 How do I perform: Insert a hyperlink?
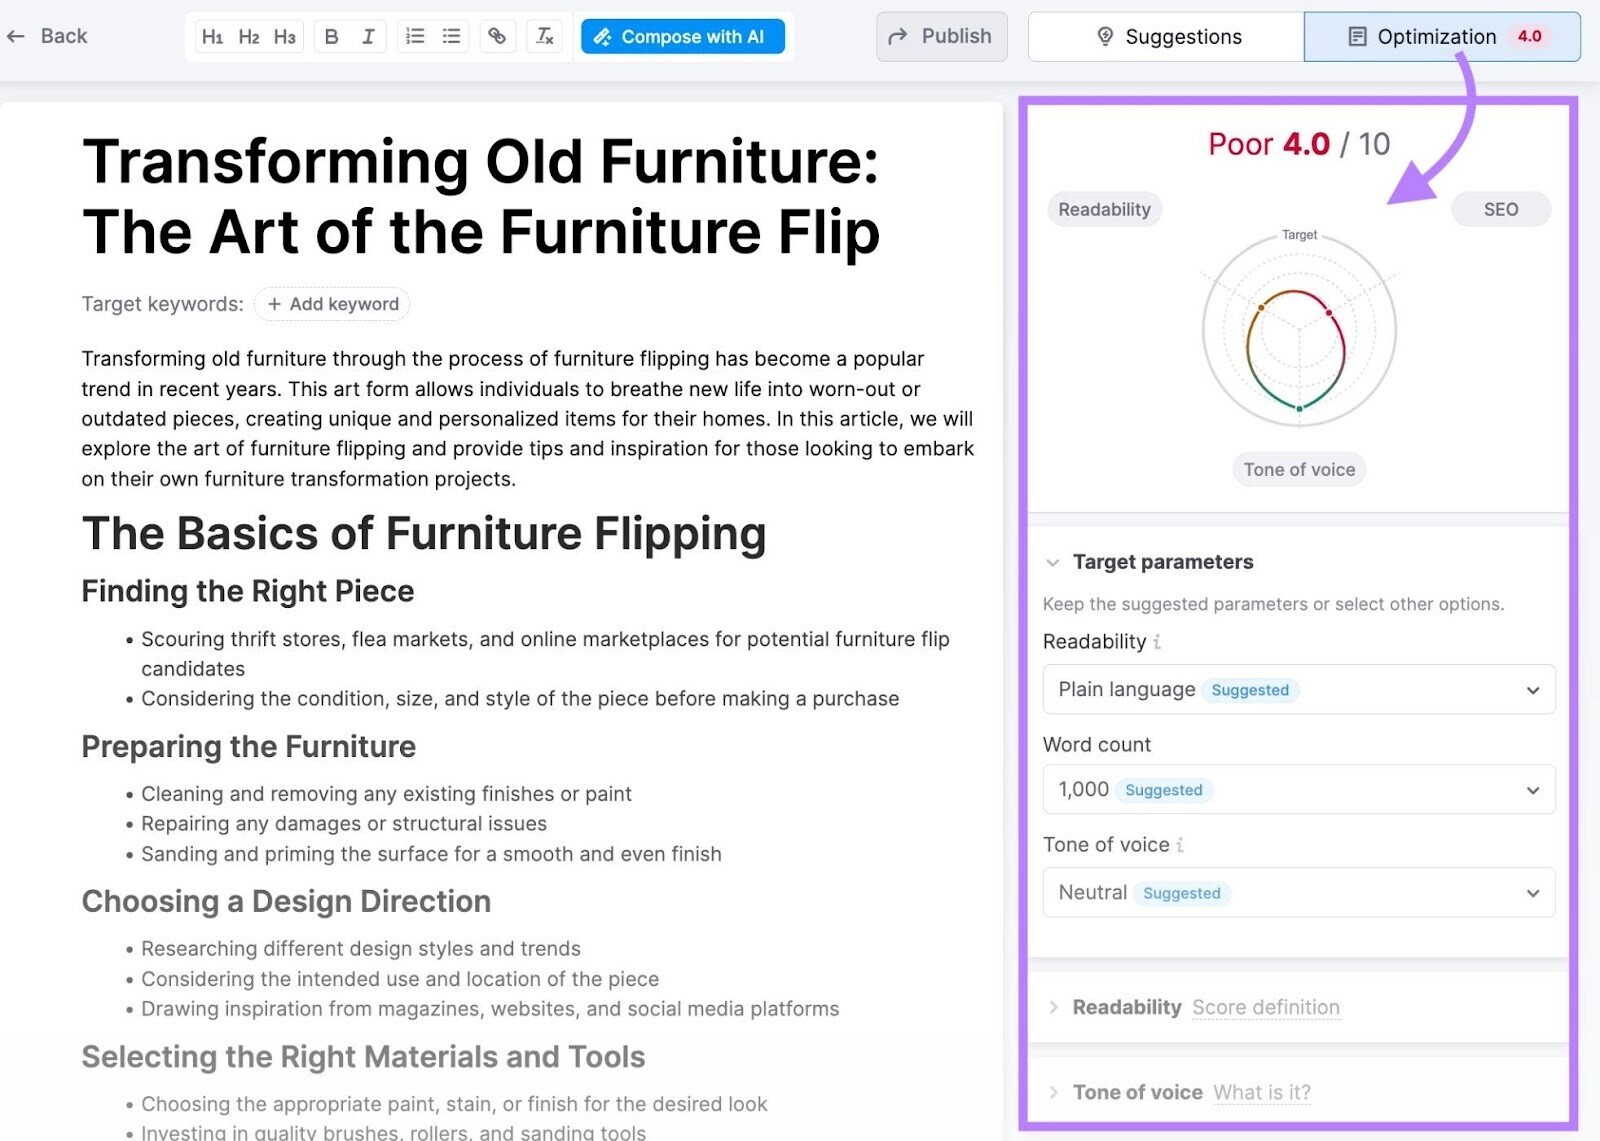tap(497, 37)
